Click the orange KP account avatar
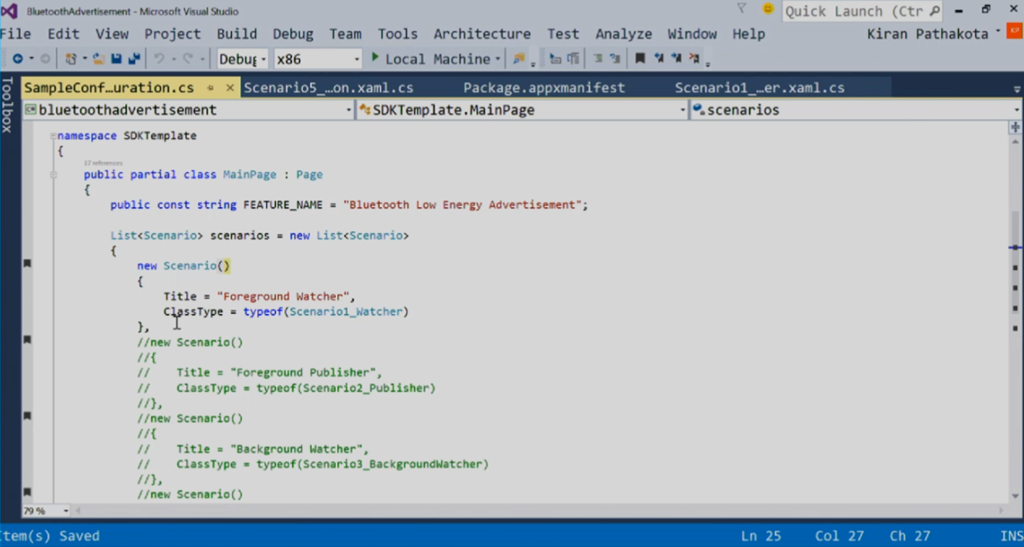 [1014, 31]
